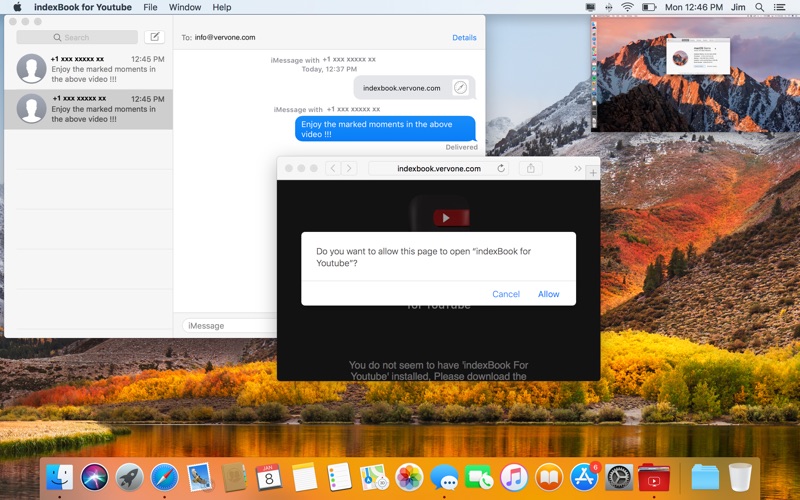The width and height of the screenshot is (800, 500).
Task: Click the blue "Enjoy the marked moments" bubble
Action: 385,129
